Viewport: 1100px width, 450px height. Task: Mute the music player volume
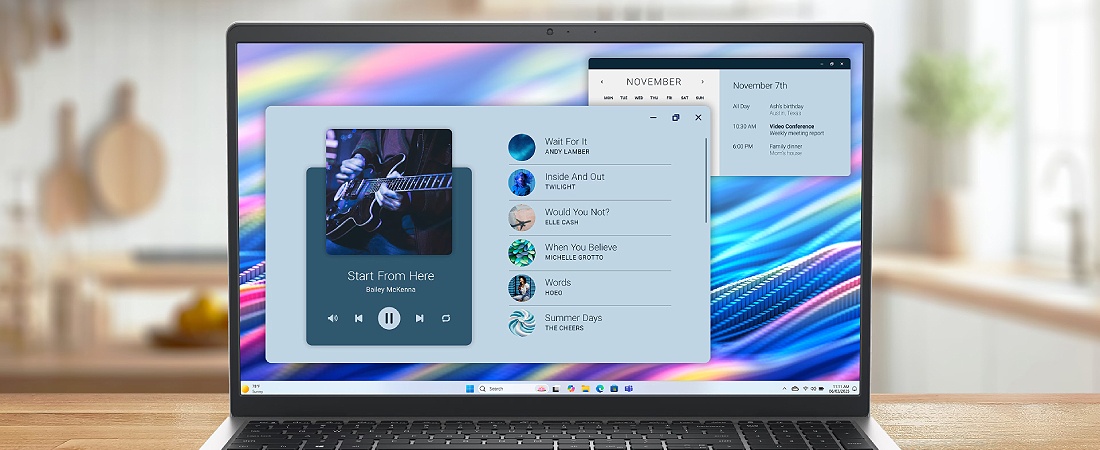332,318
